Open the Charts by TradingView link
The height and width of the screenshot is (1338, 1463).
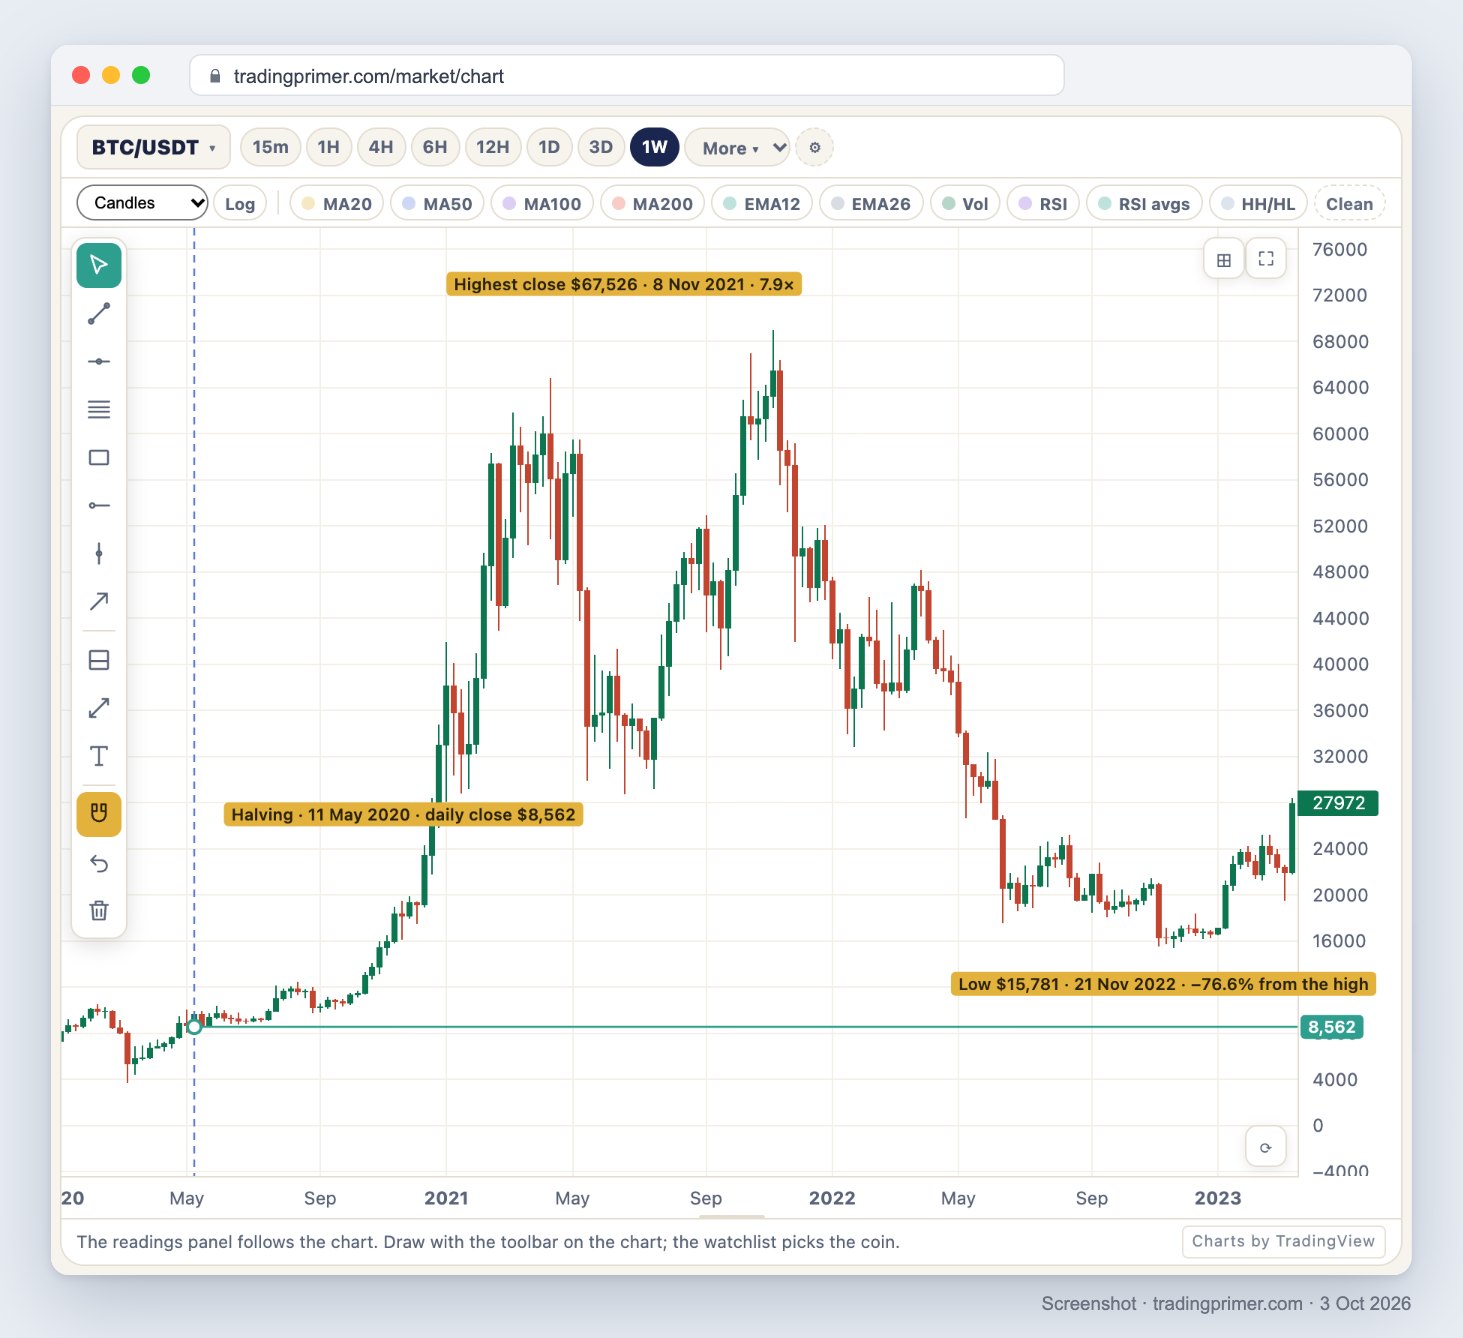(1284, 1241)
